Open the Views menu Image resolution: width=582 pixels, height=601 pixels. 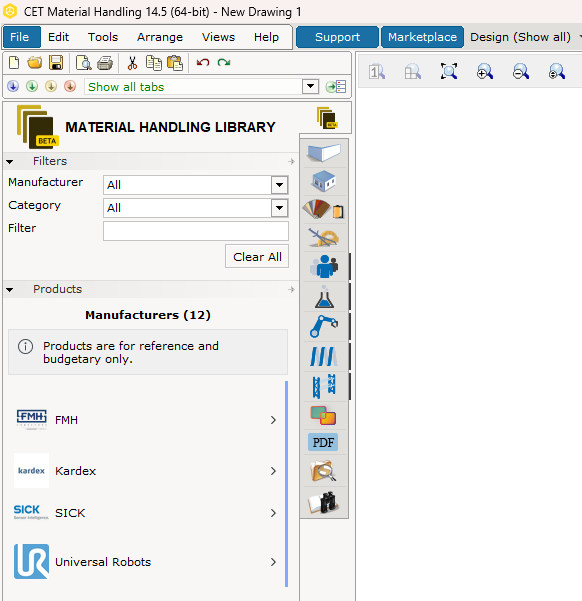point(219,37)
